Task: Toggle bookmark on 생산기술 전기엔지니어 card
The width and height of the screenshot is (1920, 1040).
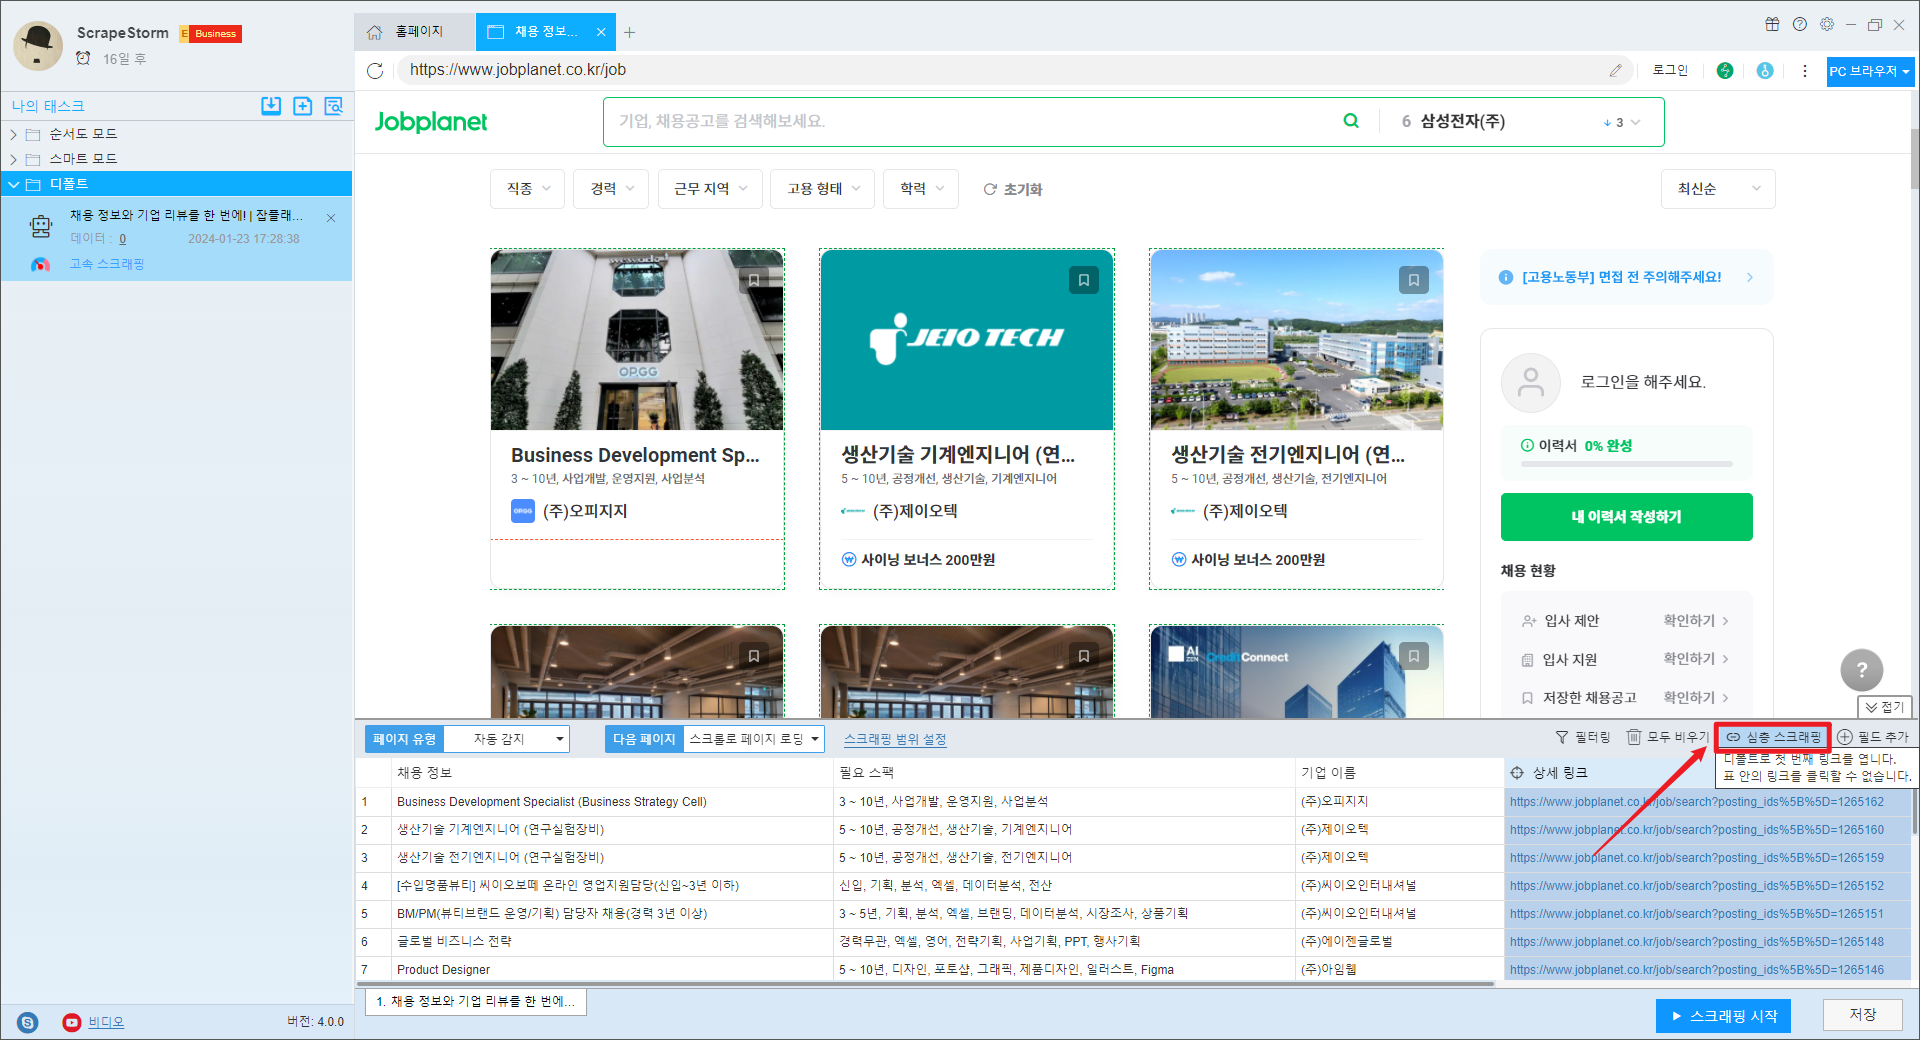Action: point(1414,280)
